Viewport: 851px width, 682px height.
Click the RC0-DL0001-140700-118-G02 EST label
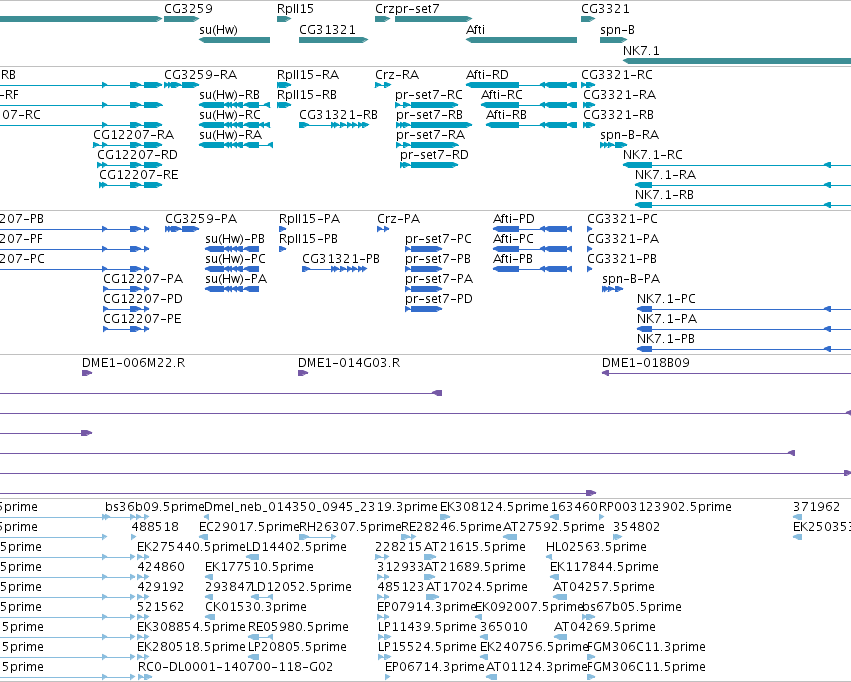pyautogui.click(x=235, y=667)
